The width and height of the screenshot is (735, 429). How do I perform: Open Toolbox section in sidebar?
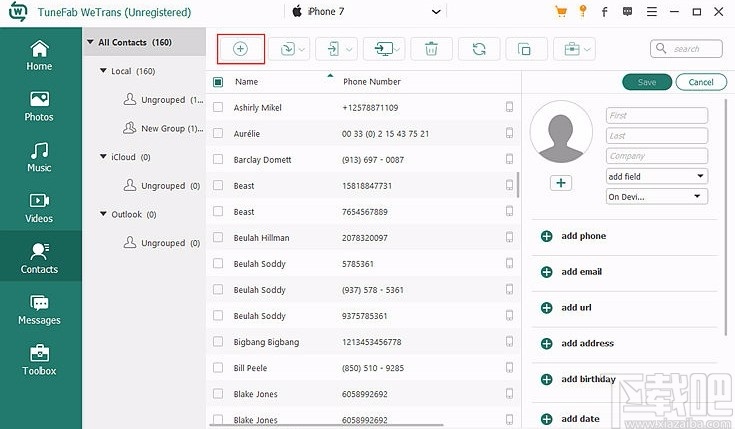(39, 361)
